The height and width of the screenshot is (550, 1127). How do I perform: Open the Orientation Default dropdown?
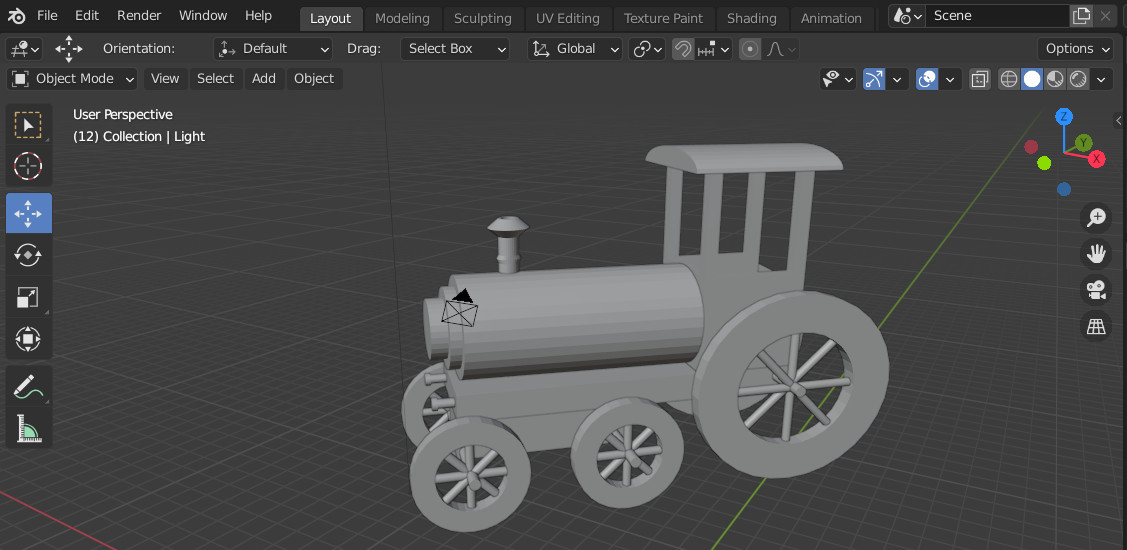[273, 49]
